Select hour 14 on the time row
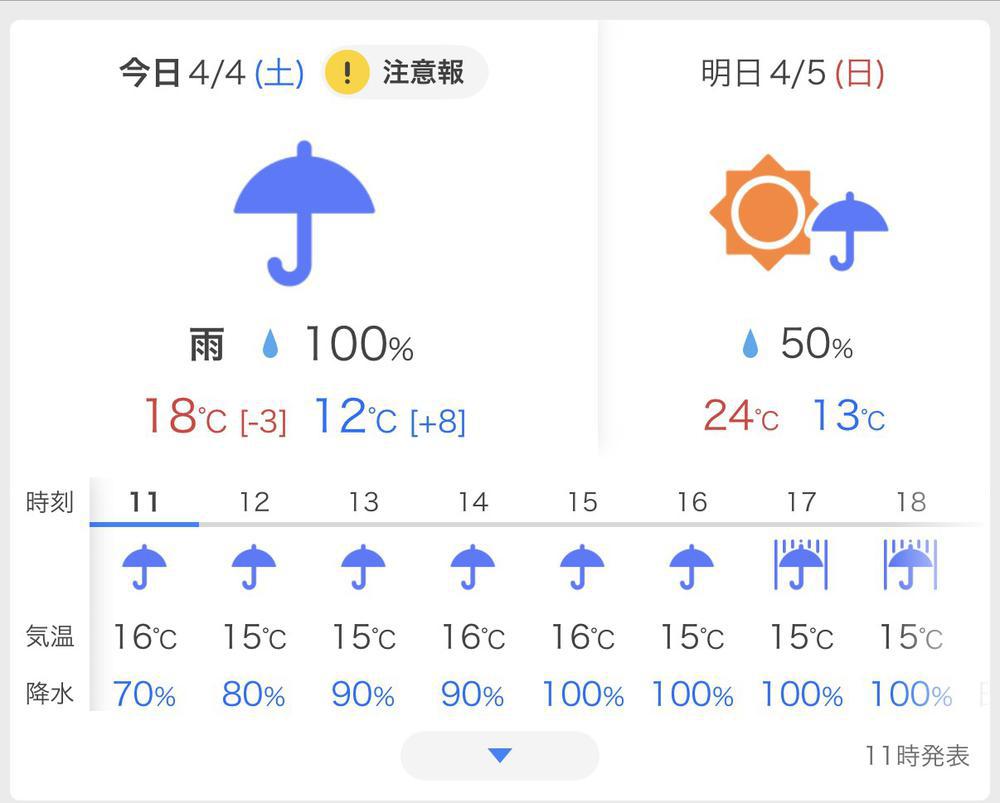 [x=473, y=502]
